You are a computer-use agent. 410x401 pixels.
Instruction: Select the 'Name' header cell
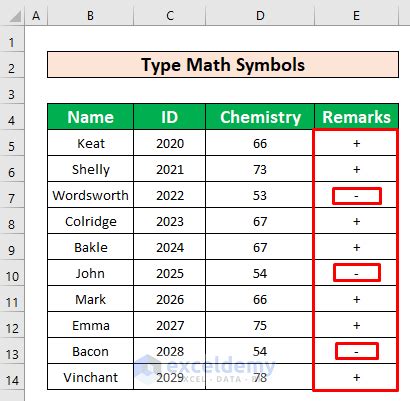tap(90, 117)
